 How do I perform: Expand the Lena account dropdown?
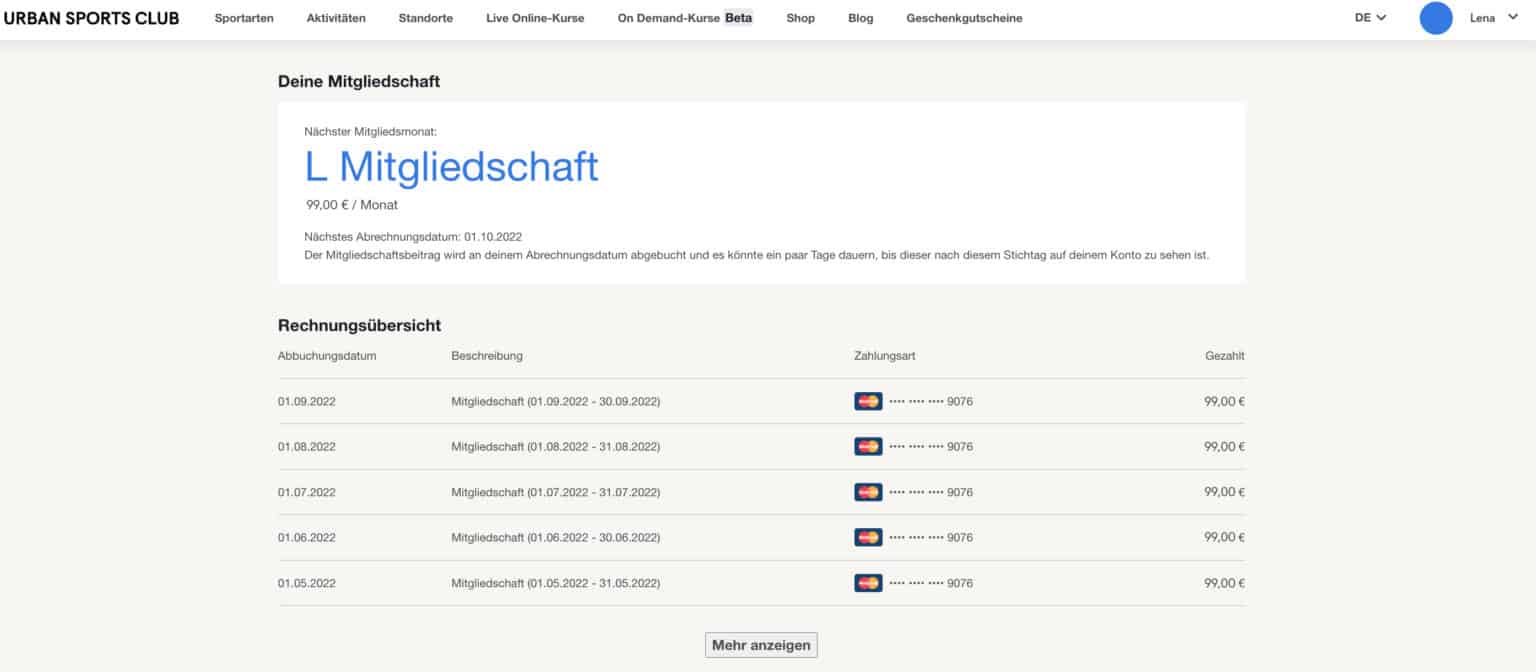click(1494, 18)
